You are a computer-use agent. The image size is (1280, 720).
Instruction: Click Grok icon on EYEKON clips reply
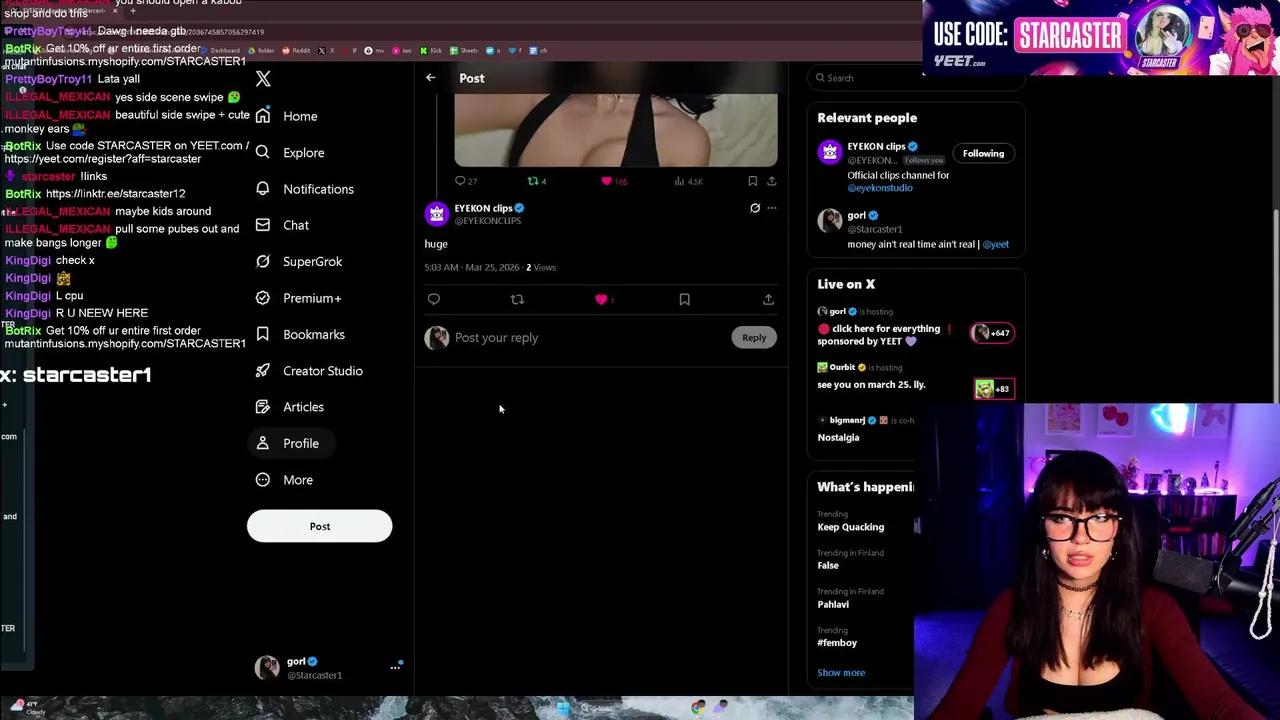click(755, 208)
